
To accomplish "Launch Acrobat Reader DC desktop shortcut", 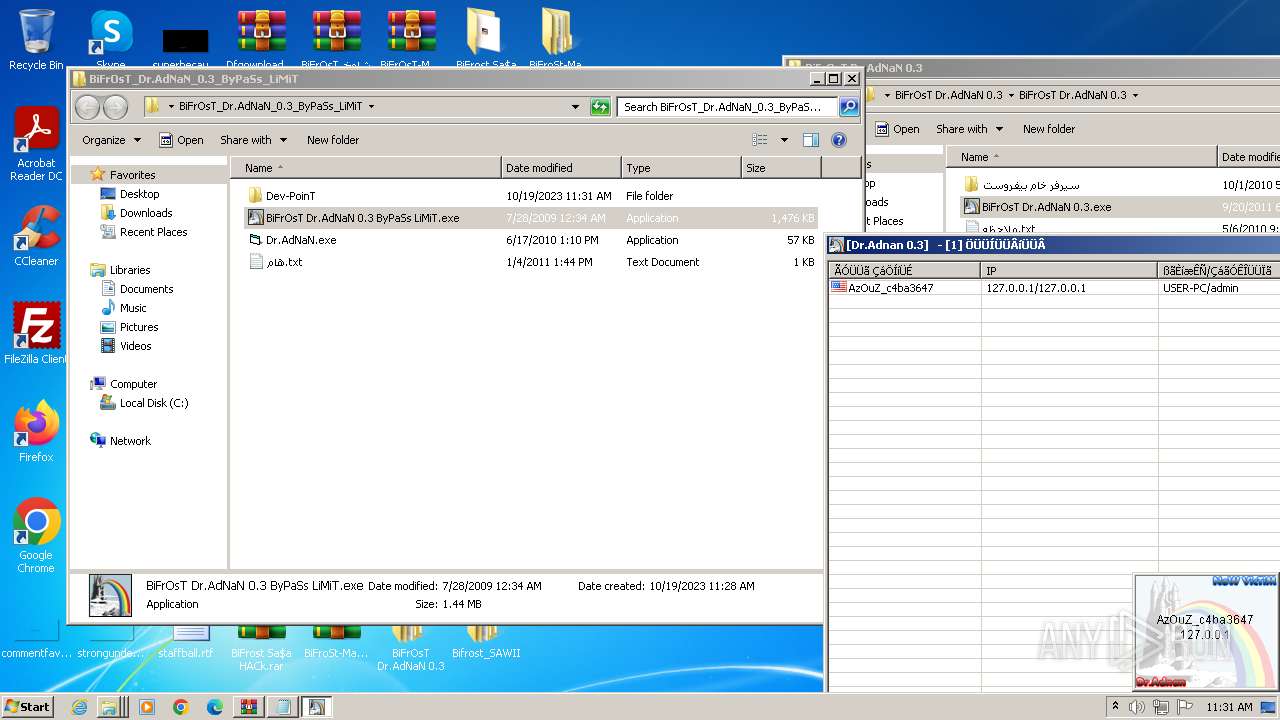I will 36,143.
